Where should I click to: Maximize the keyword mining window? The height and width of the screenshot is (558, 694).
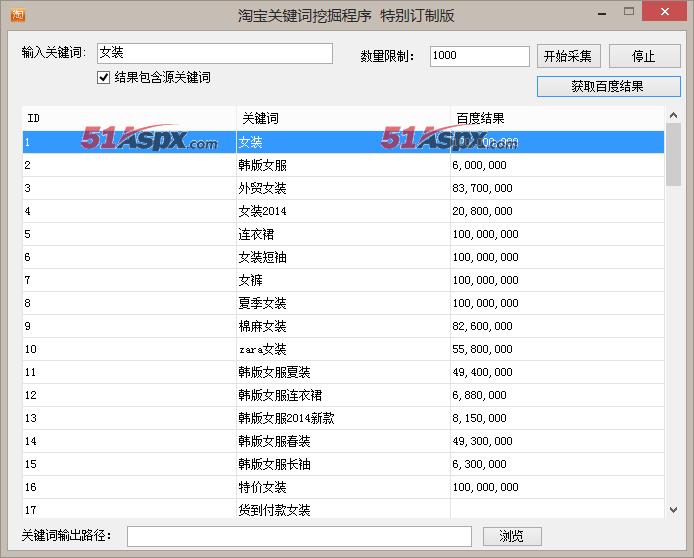click(629, 12)
